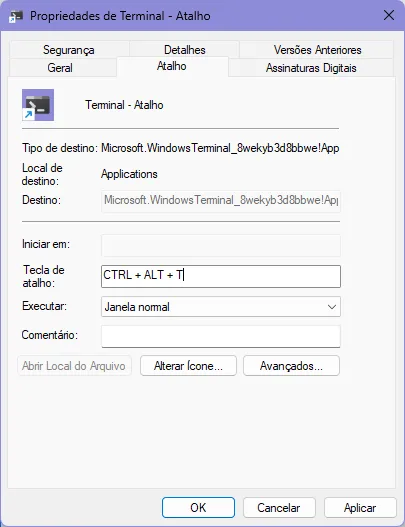
Task: Click the Executar label
Action: tap(44, 306)
